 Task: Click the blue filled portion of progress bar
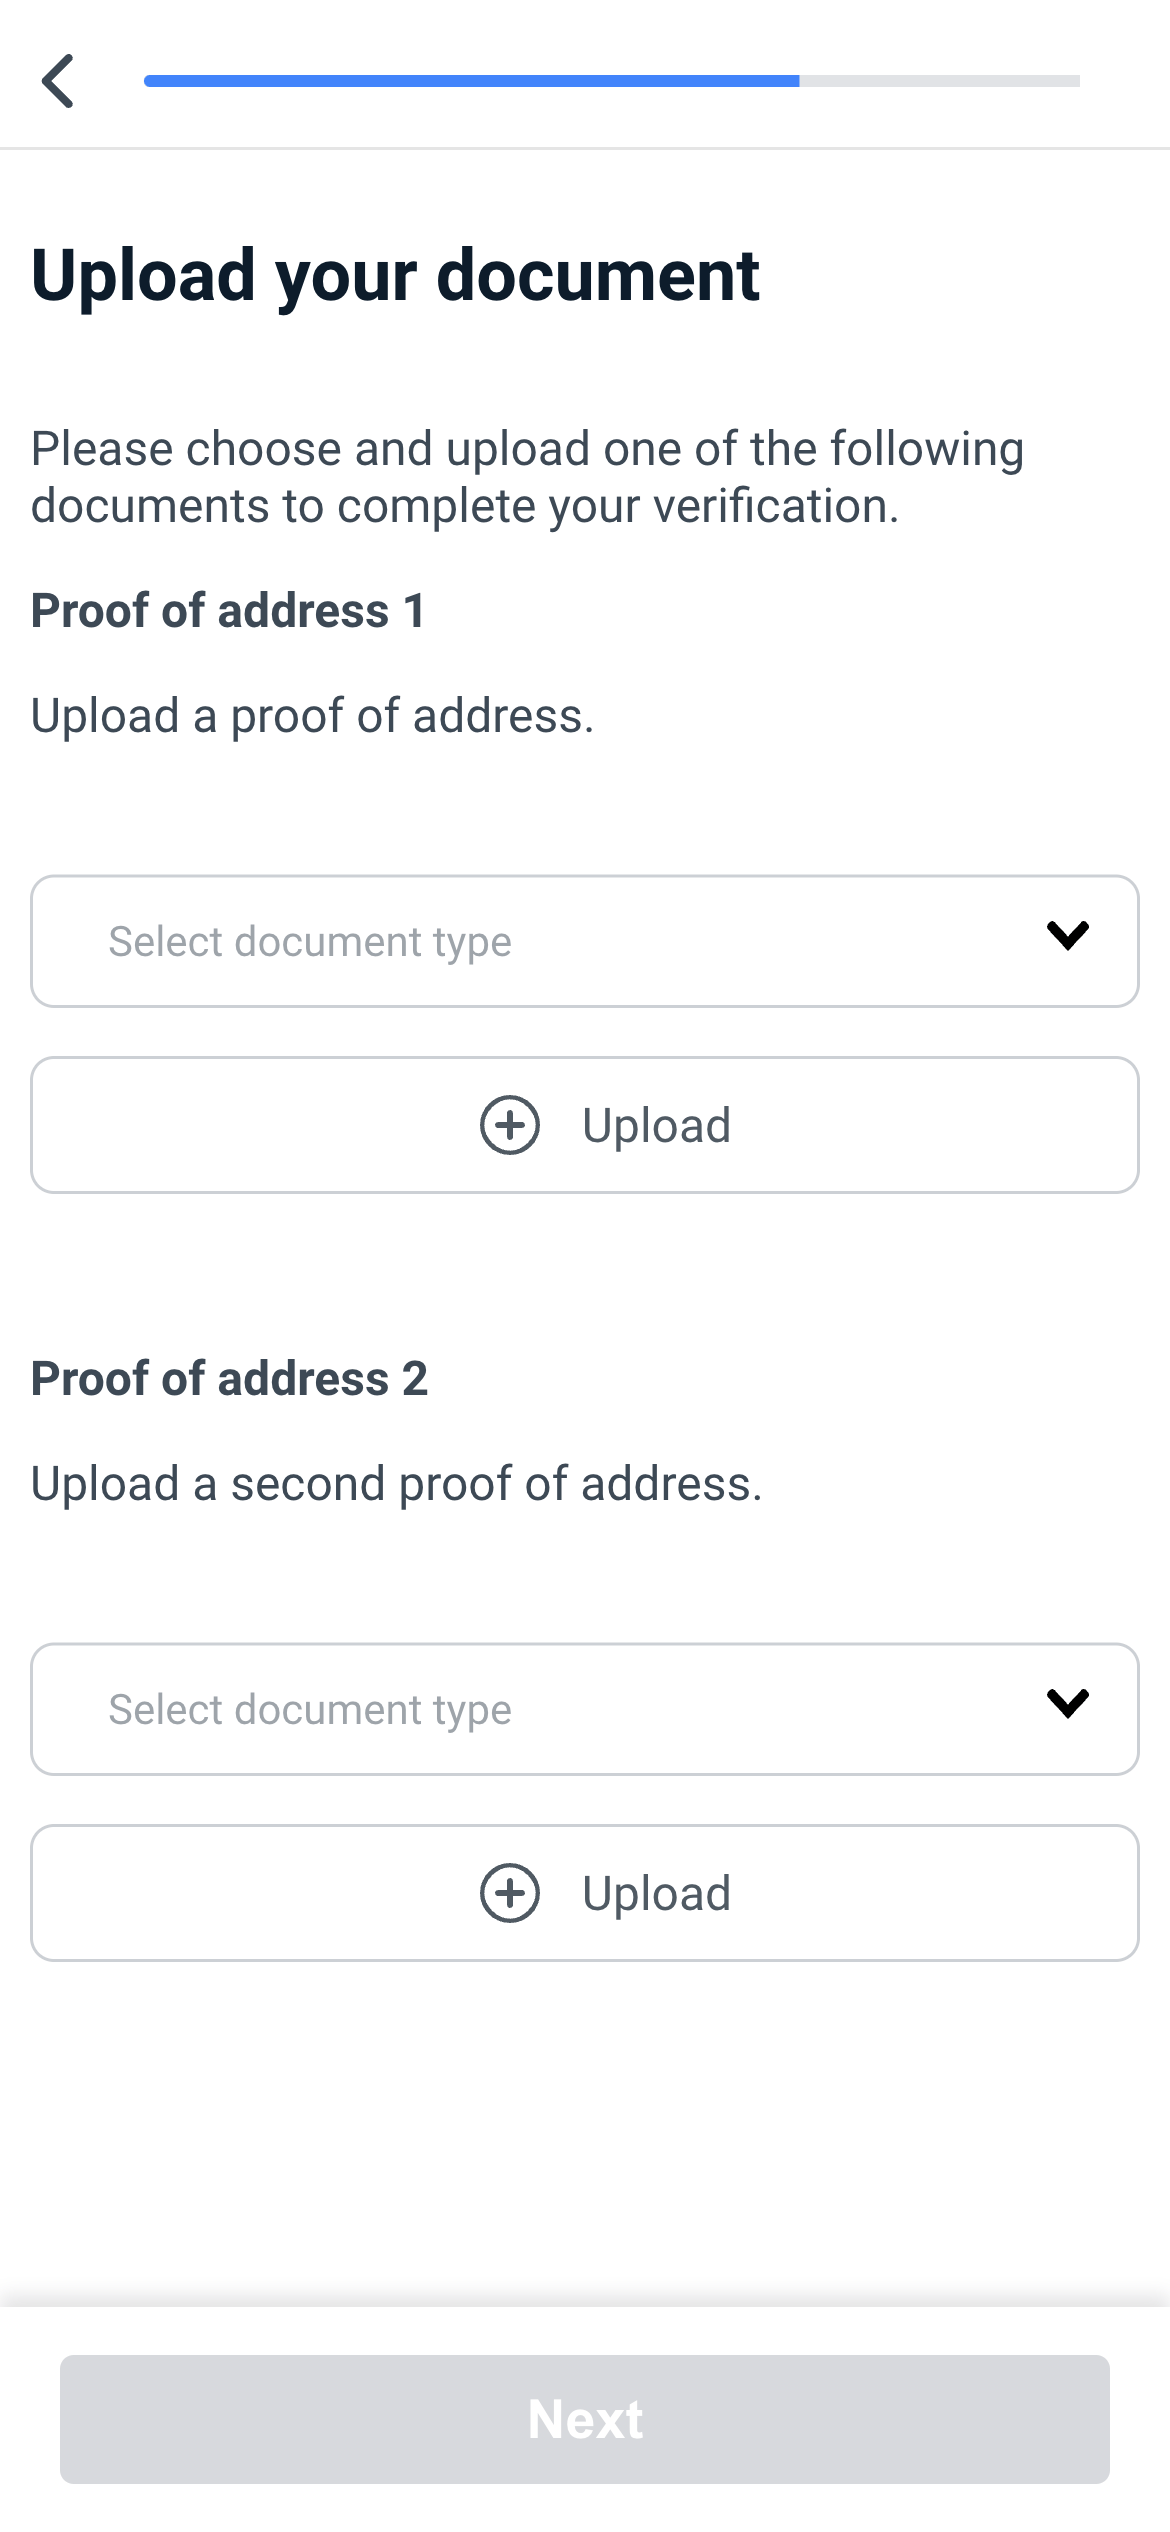point(471,81)
